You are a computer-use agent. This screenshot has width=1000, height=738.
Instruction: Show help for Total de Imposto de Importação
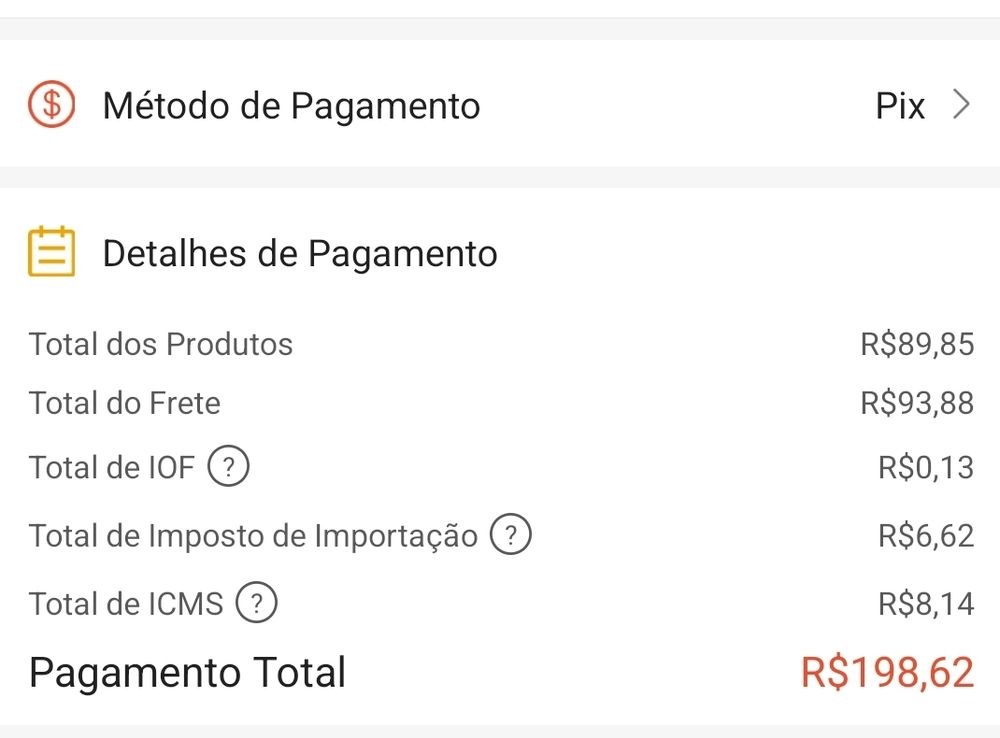510,535
